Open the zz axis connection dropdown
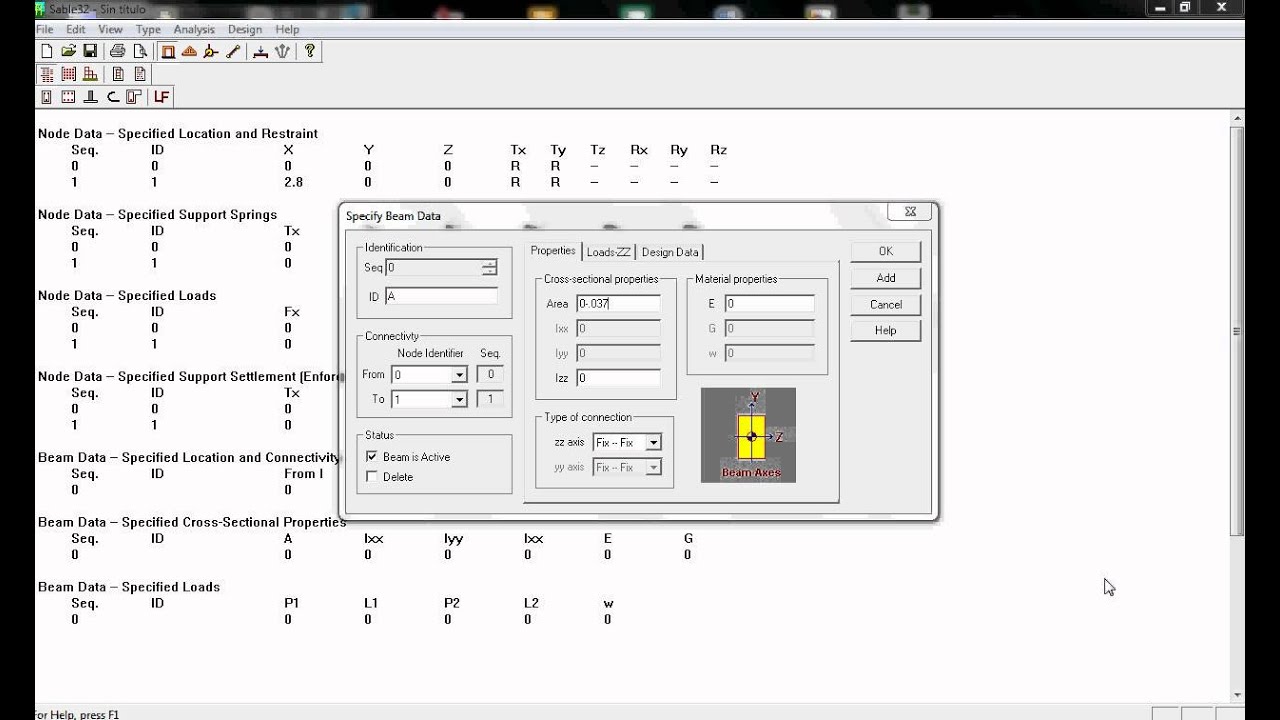 tap(653, 443)
